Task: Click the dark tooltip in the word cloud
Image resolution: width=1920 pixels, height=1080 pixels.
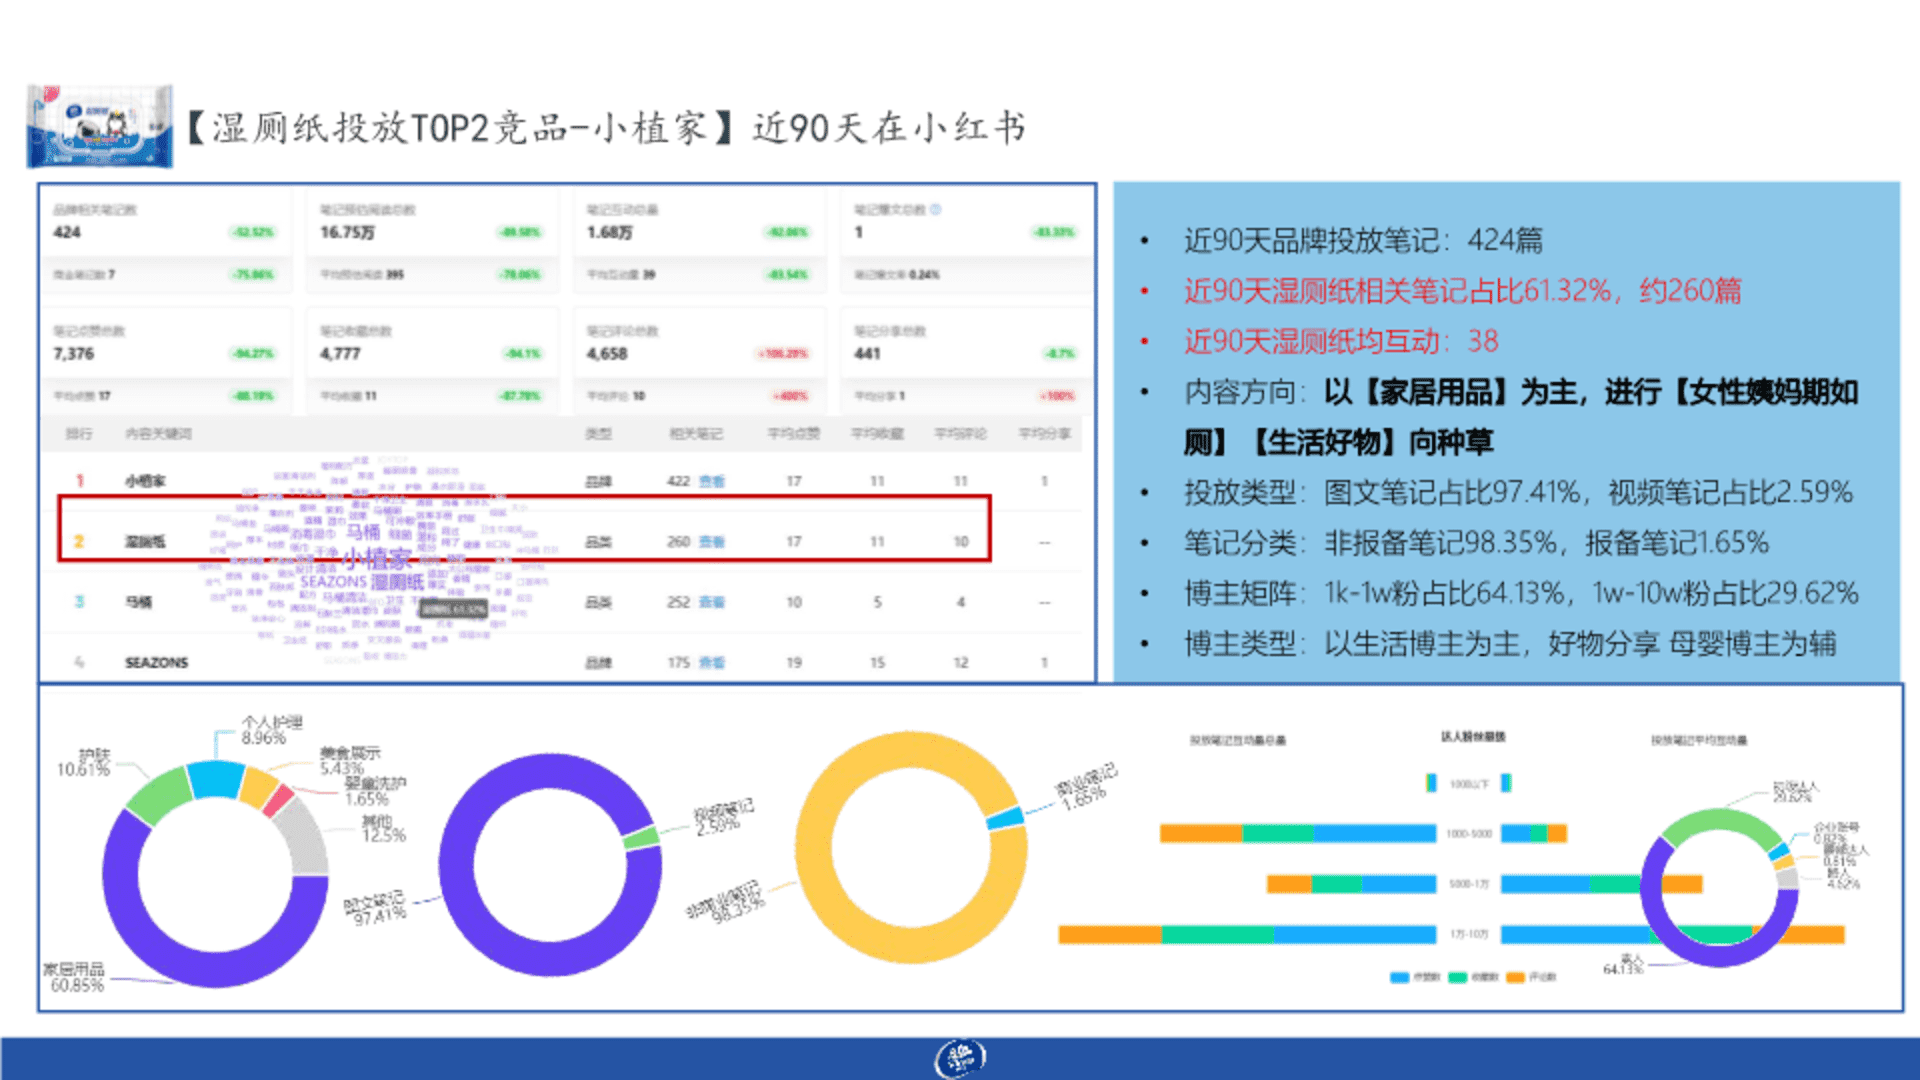Action: [453, 608]
